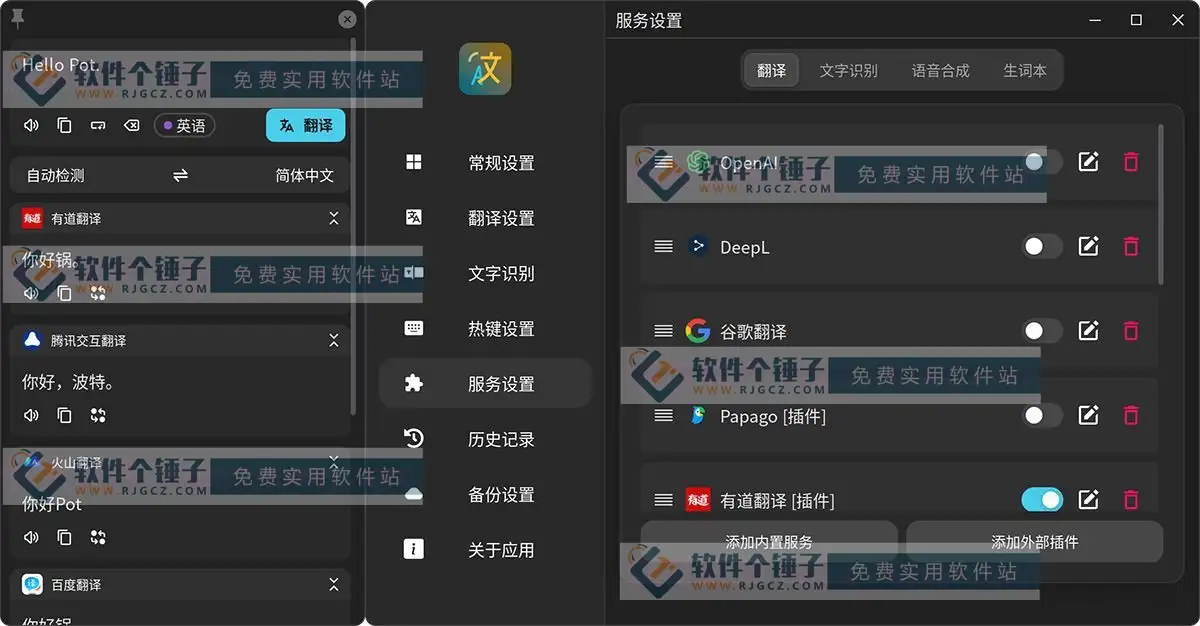Clear input using the backspace icon

(x=132, y=125)
